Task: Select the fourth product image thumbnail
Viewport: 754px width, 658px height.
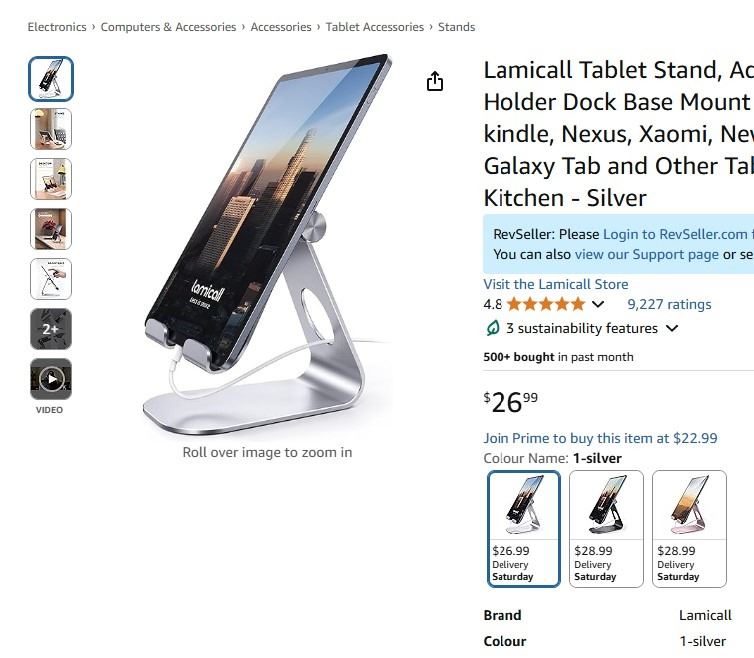Action: point(51,229)
